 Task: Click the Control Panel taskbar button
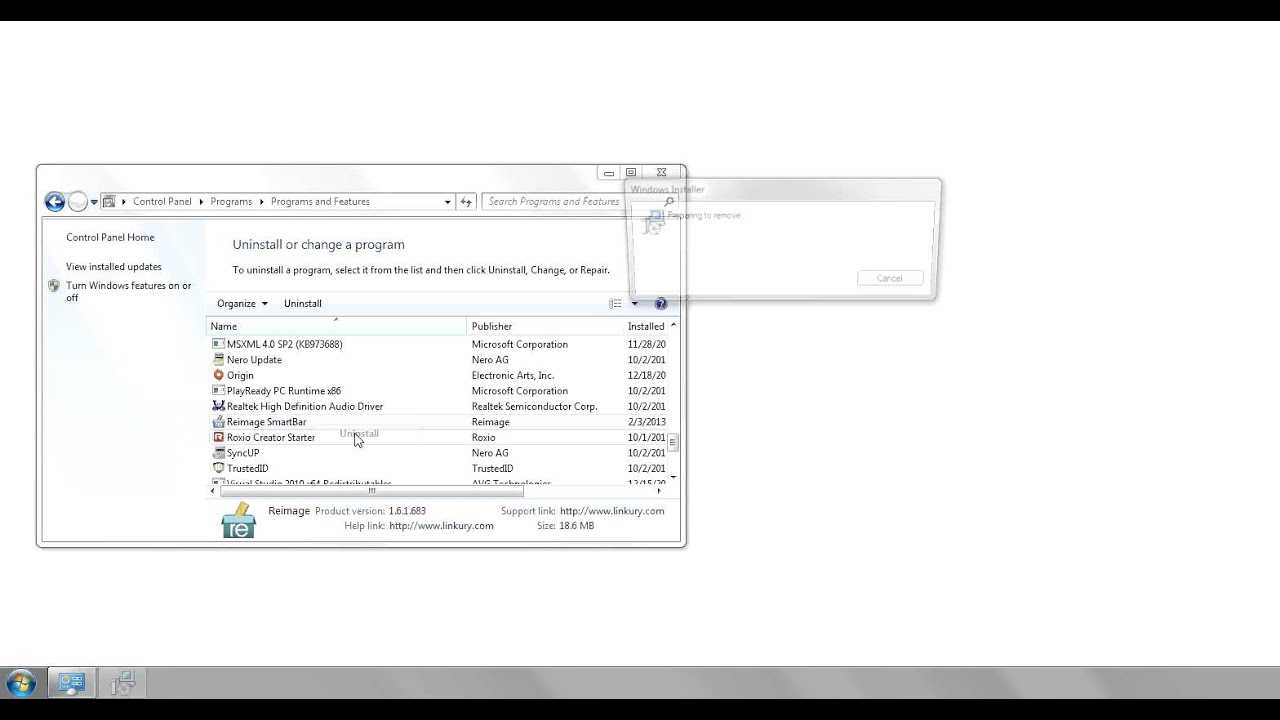coord(72,683)
